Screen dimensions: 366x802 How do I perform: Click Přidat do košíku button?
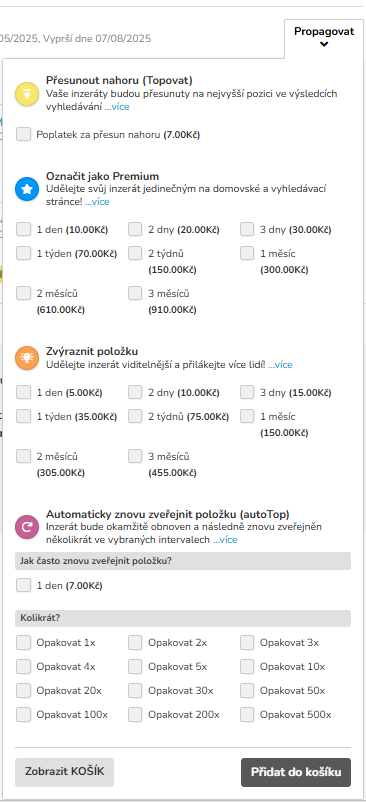[296, 772]
